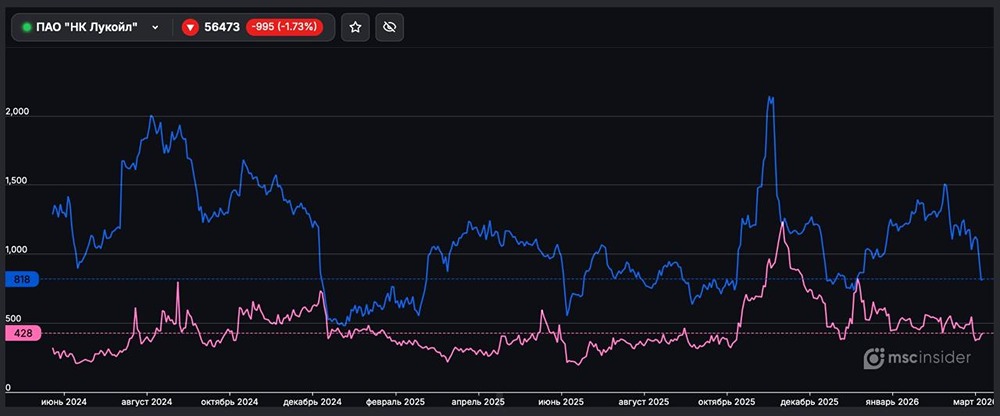Add Лукойл to favorites with star icon
1000x416 pixels.
point(355,27)
